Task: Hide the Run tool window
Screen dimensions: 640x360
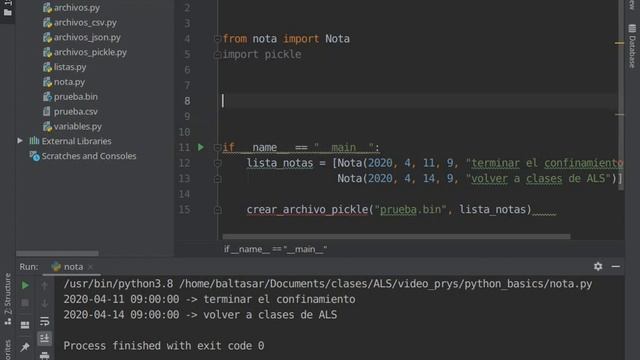Action: pyautogui.click(x=616, y=267)
